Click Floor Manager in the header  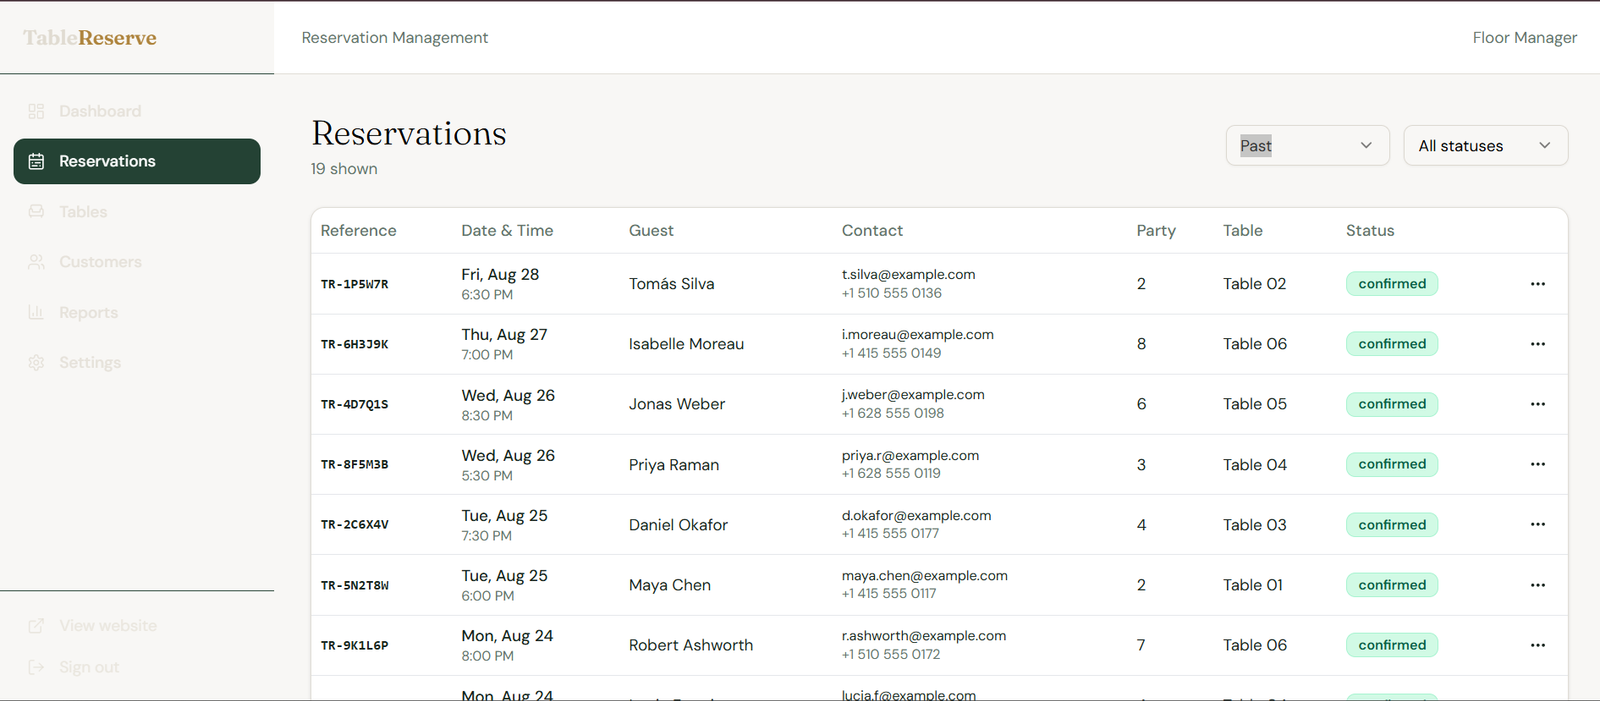coord(1524,38)
